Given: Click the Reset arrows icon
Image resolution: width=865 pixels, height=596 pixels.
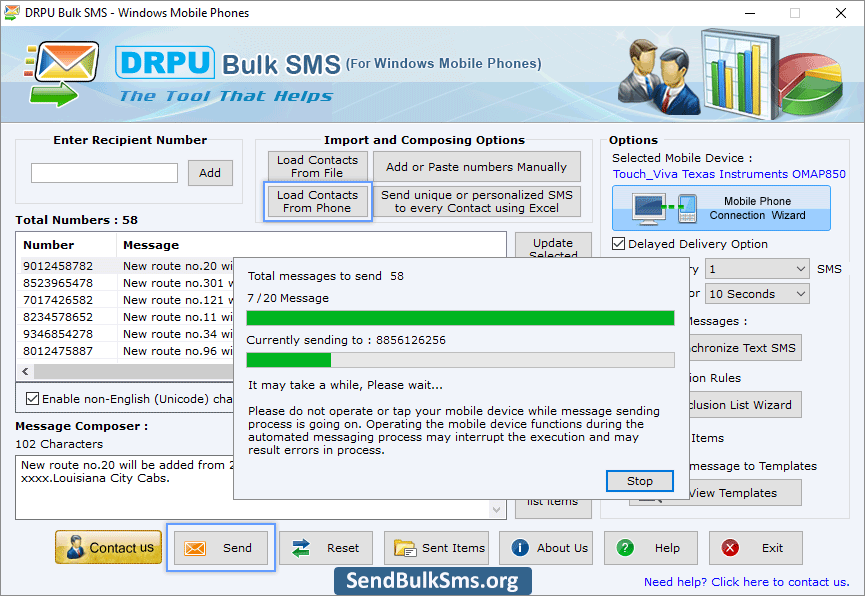Looking at the screenshot, I should click(301, 548).
